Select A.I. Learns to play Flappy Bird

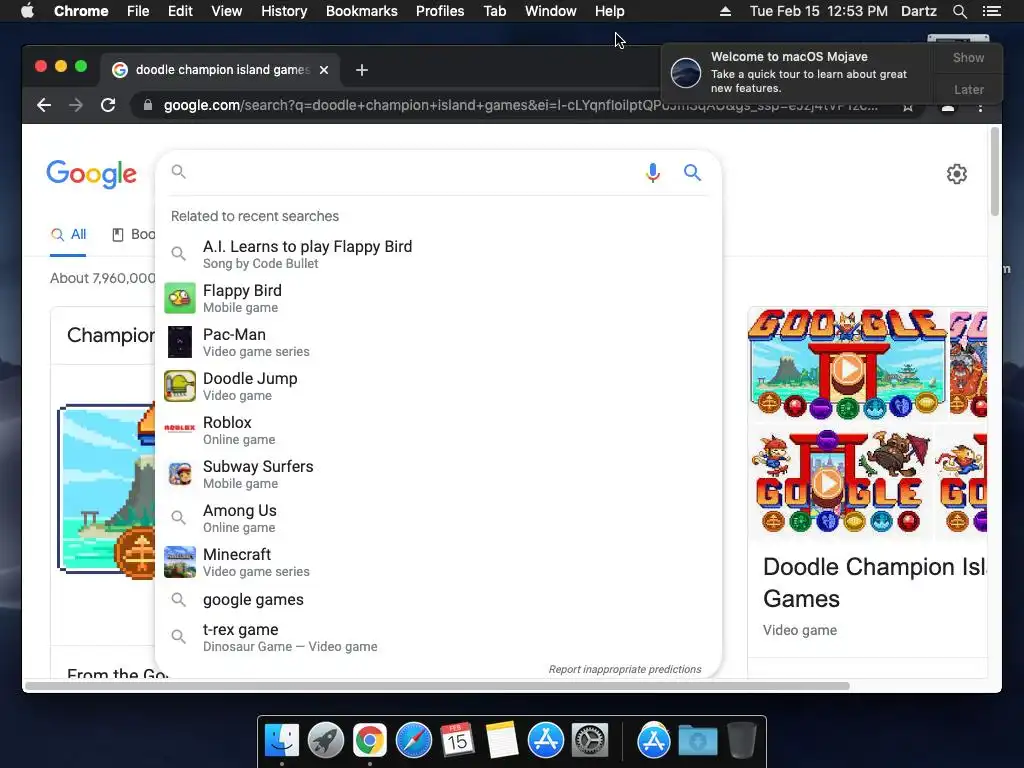click(438, 254)
